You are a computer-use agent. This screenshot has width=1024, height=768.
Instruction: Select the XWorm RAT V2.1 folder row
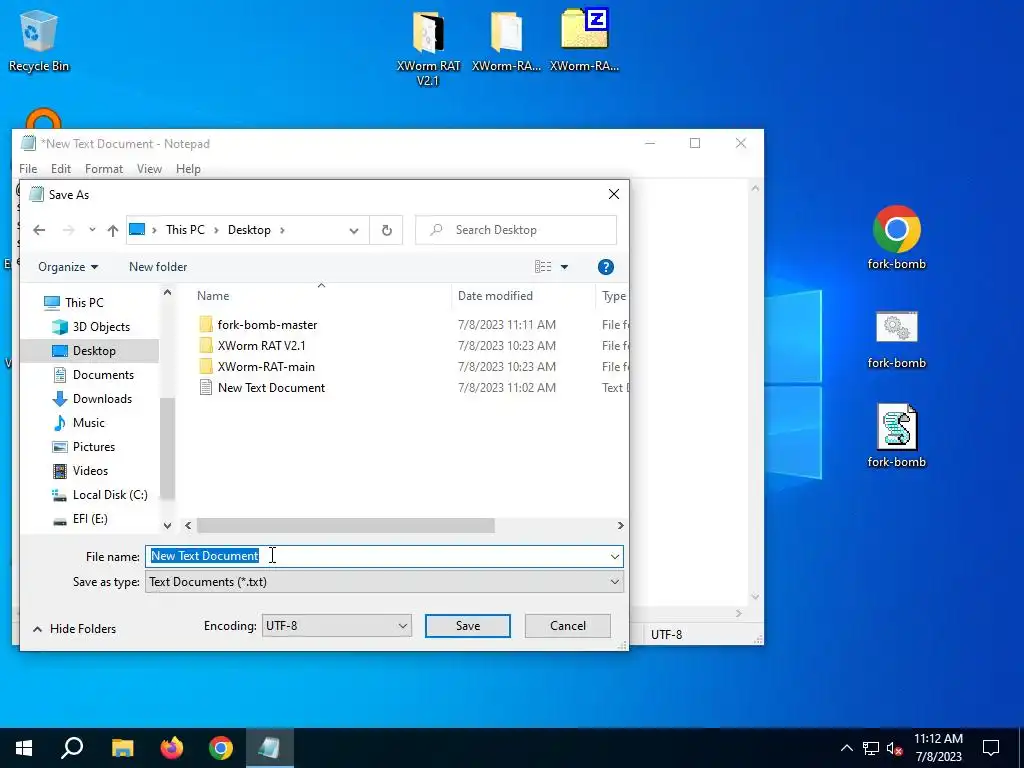261,345
